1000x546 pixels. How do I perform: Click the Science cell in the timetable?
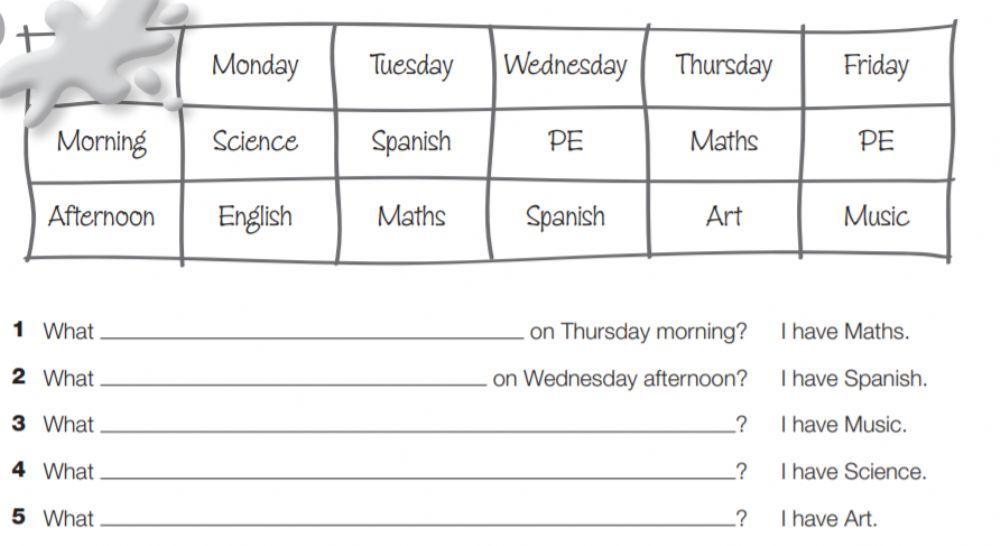coord(255,142)
